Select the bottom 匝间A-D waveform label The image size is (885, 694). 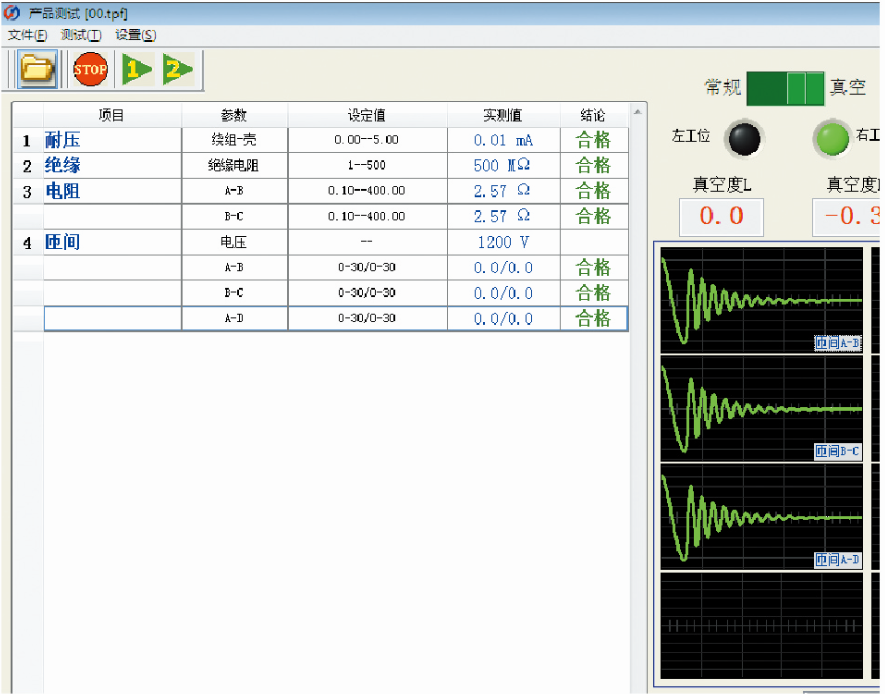[836, 561]
